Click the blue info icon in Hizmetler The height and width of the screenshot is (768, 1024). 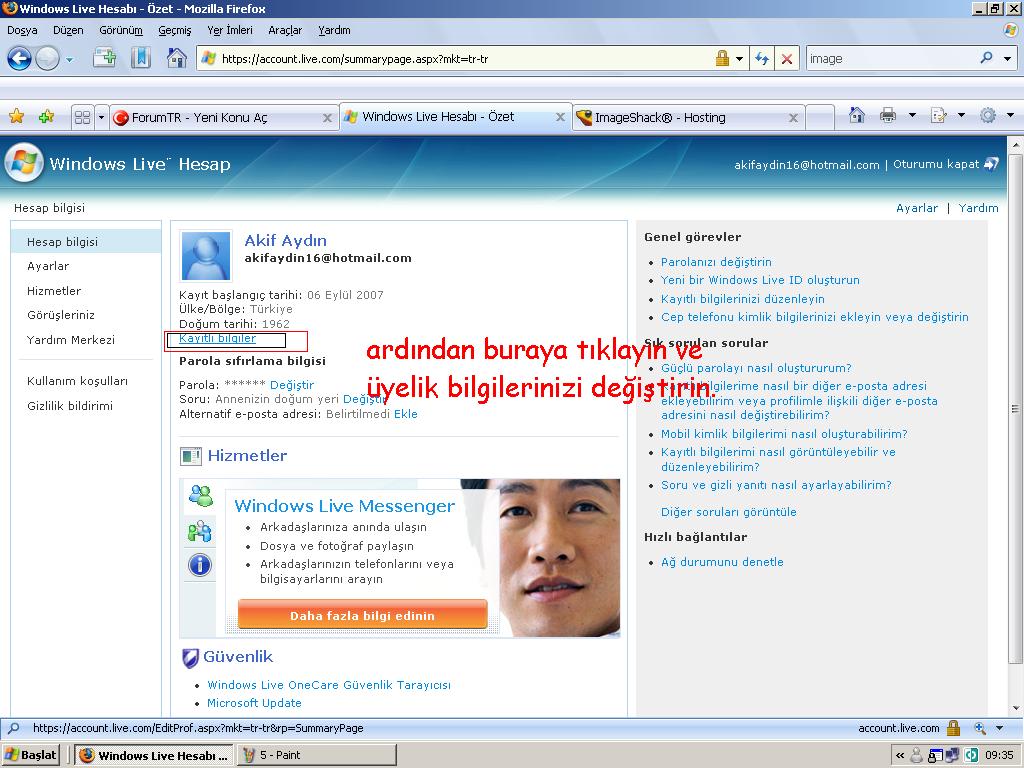coord(200,564)
